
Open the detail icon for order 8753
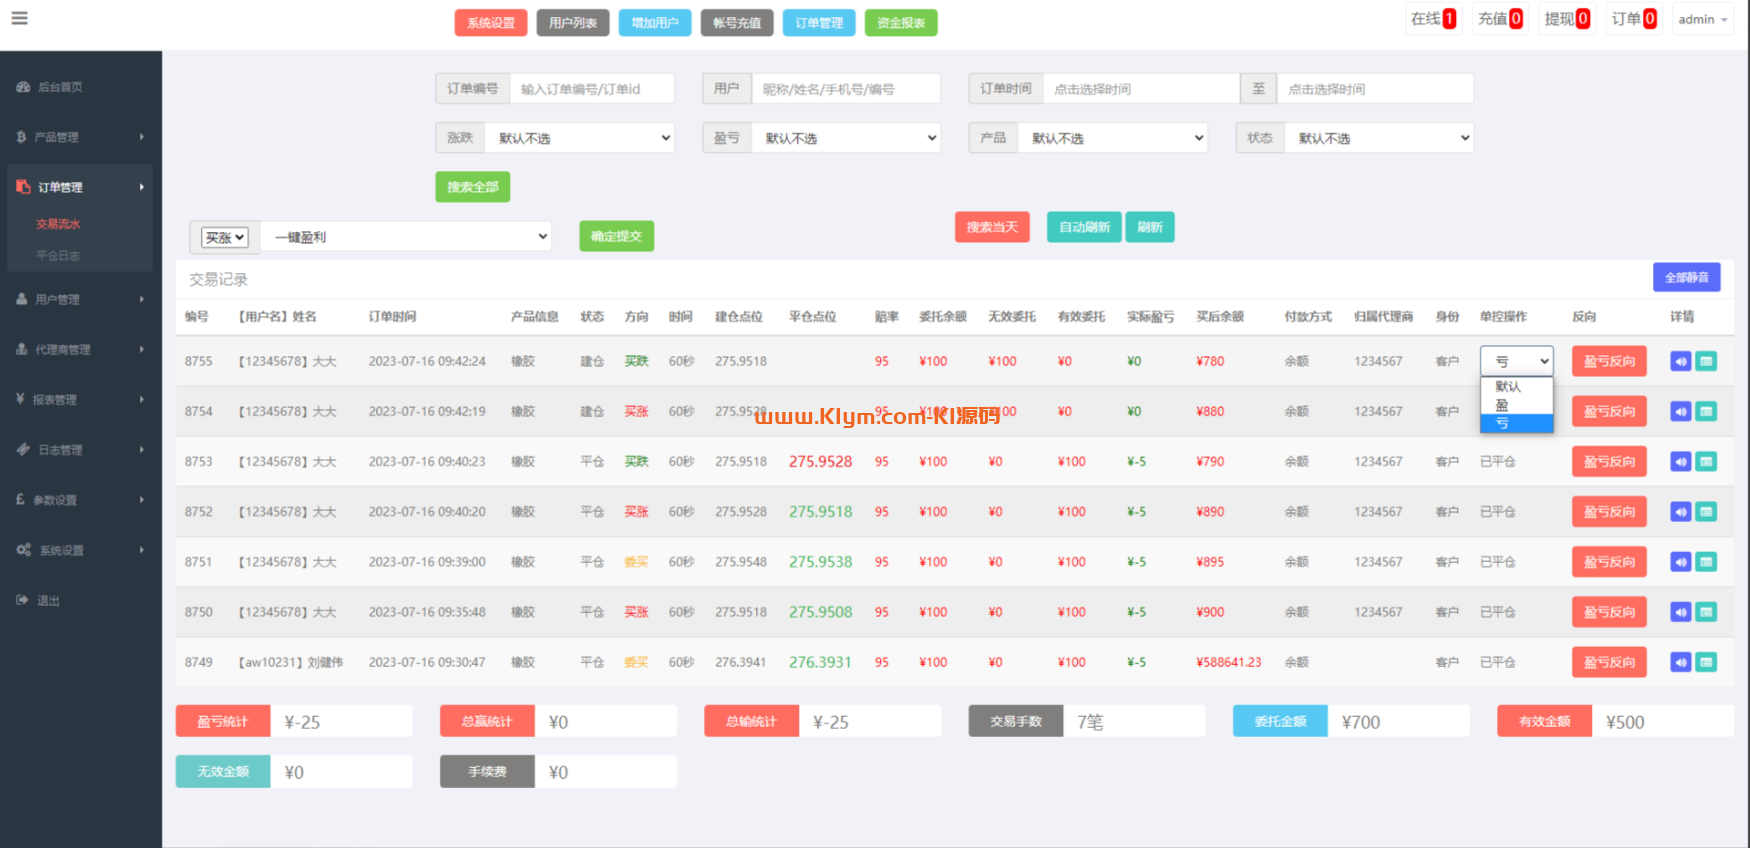1706,462
